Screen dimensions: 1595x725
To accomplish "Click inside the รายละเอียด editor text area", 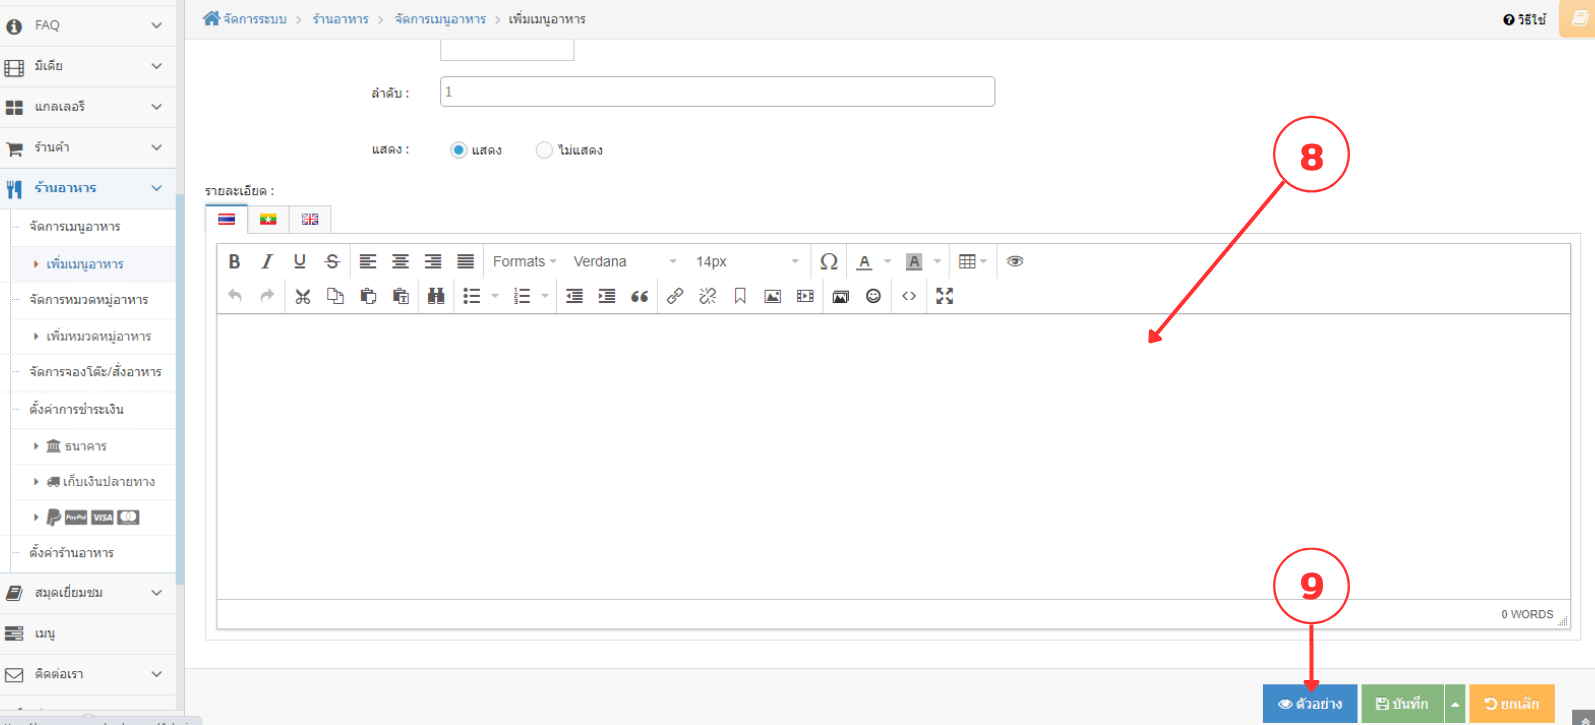I will coord(893,457).
